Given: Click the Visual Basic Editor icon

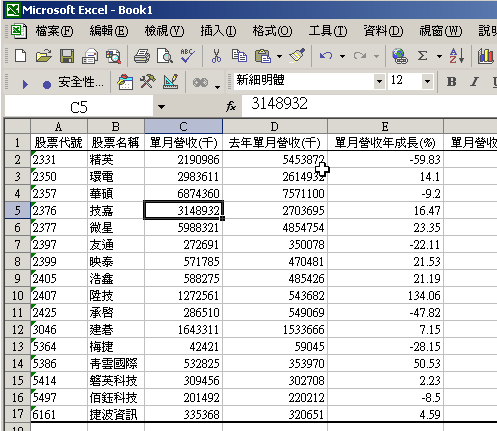Looking at the screenshot, I should [125, 82].
